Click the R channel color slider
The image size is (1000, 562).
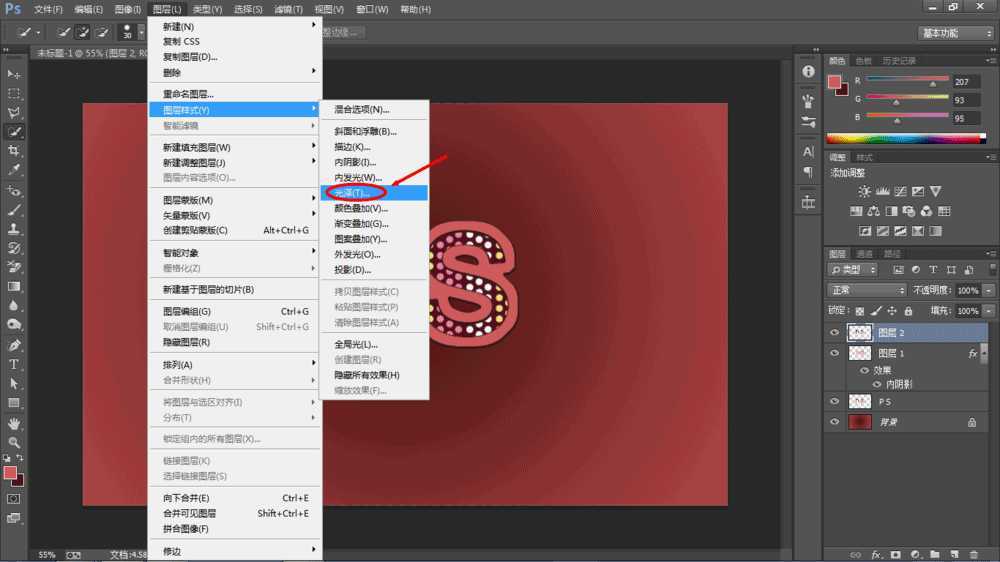point(908,79)
